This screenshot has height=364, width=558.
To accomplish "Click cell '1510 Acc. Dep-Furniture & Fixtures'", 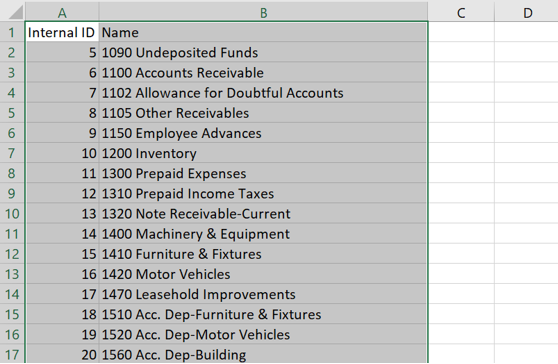I will 263,314.
